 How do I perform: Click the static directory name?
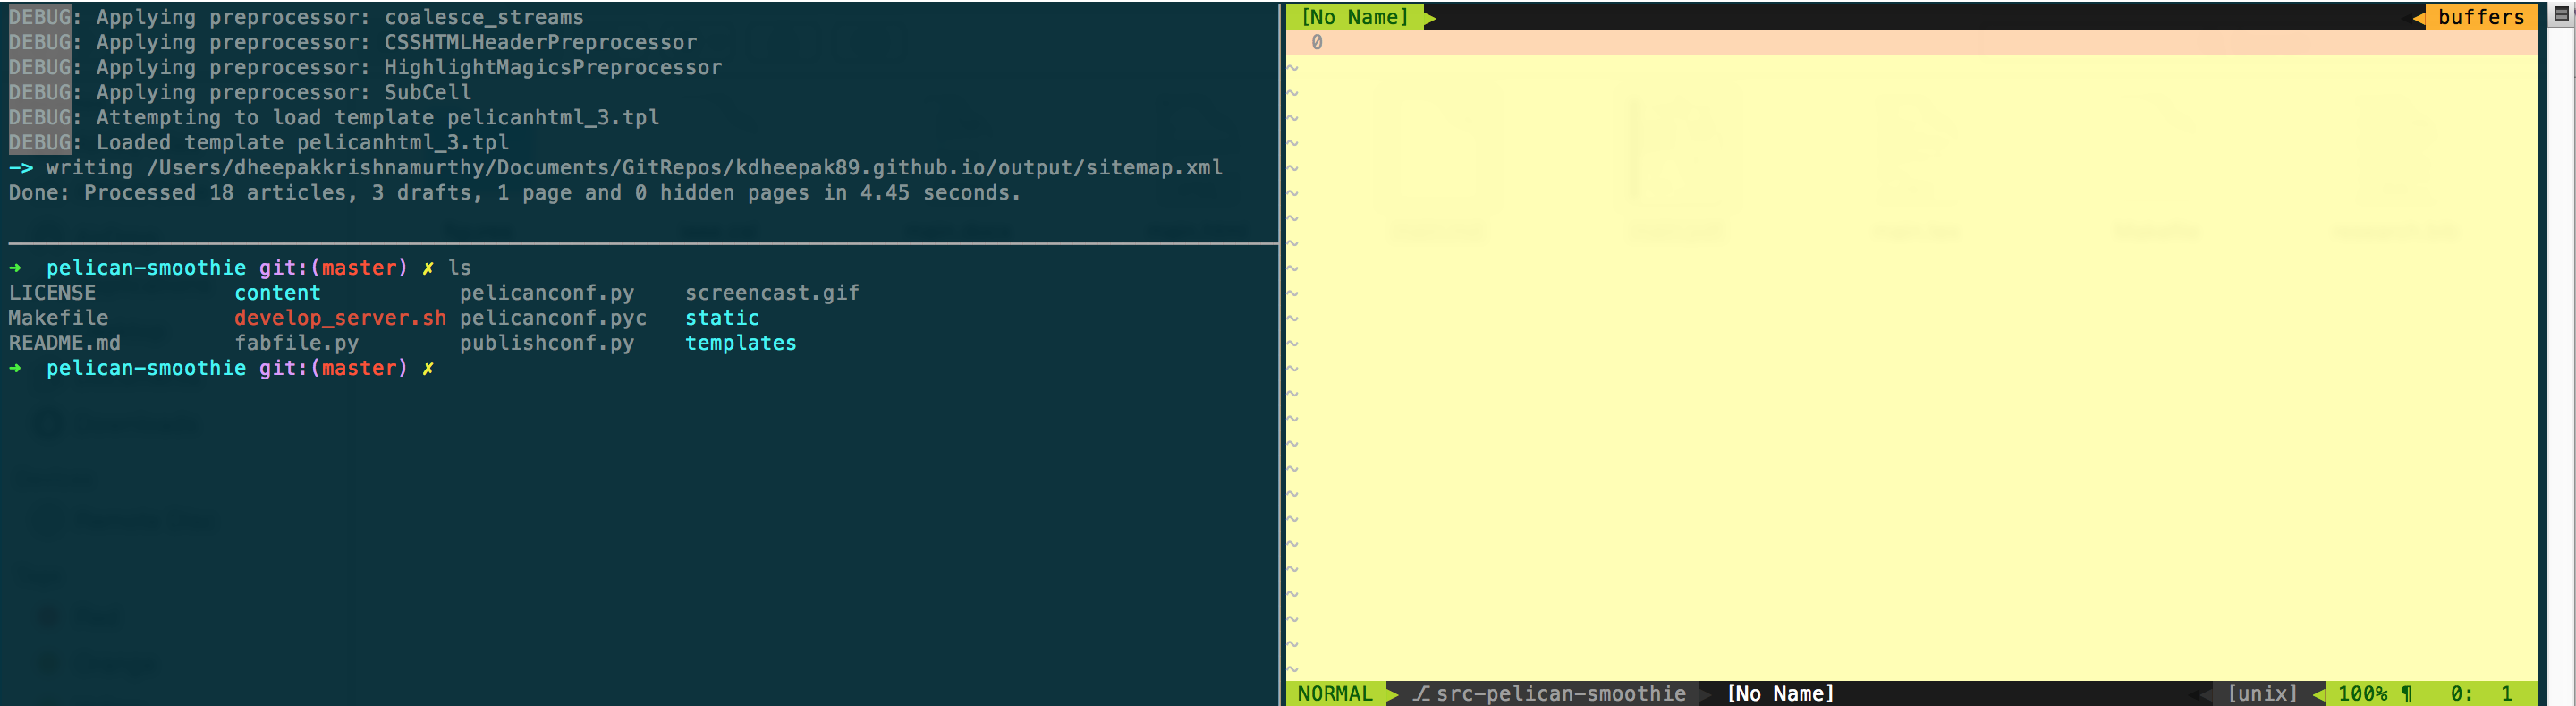click(721, 318)
